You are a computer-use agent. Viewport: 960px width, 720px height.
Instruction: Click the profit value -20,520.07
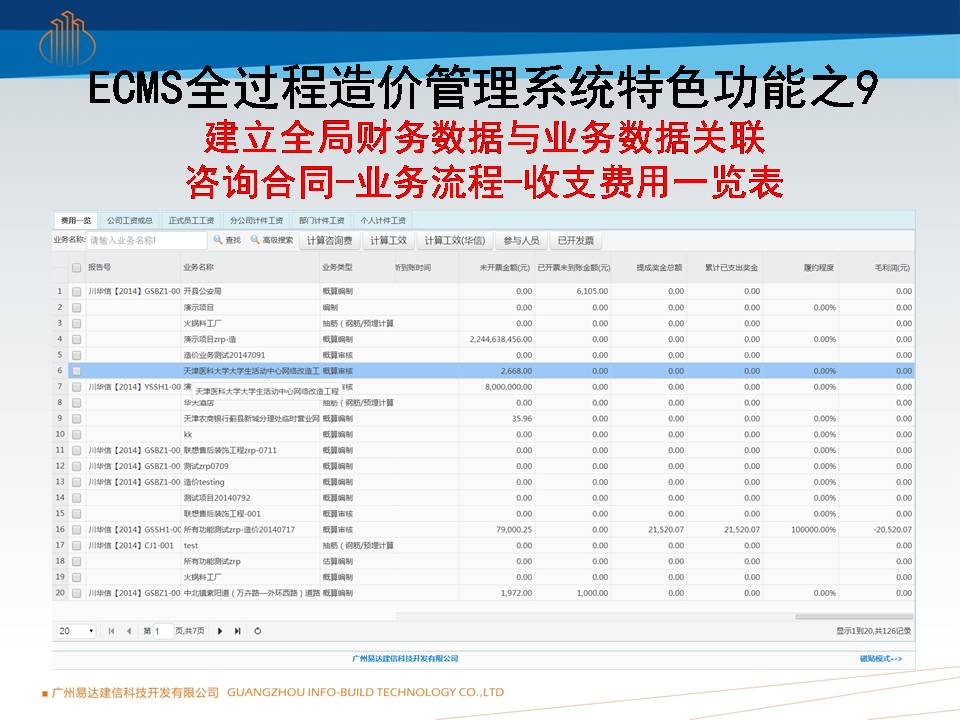[x=893, y=530]
